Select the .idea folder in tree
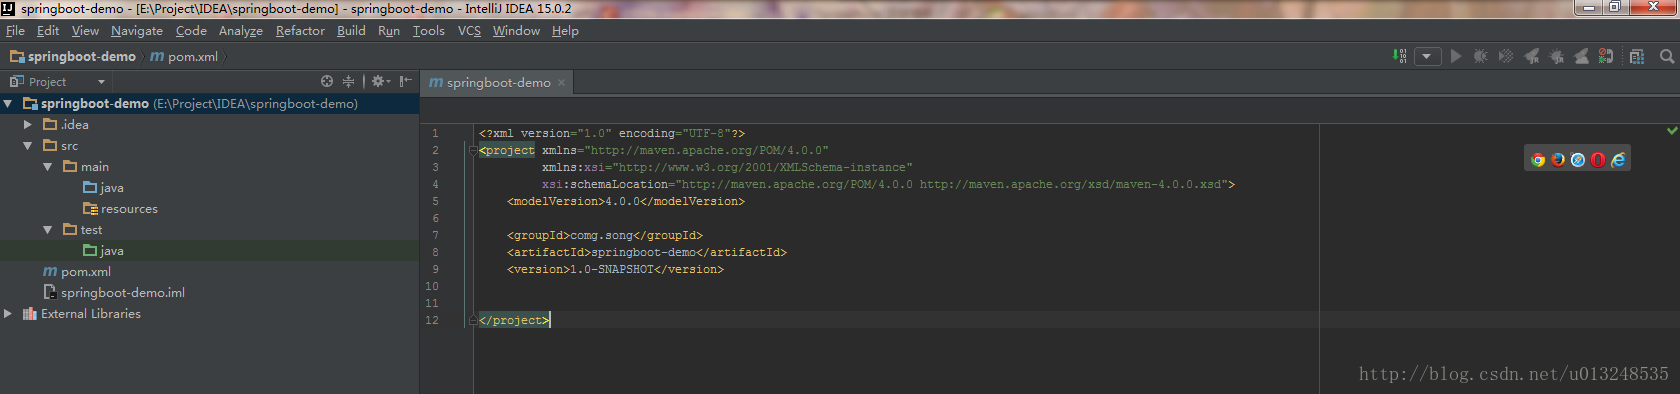This screenshot has width=1680, height=394. [x=66, y=124]
